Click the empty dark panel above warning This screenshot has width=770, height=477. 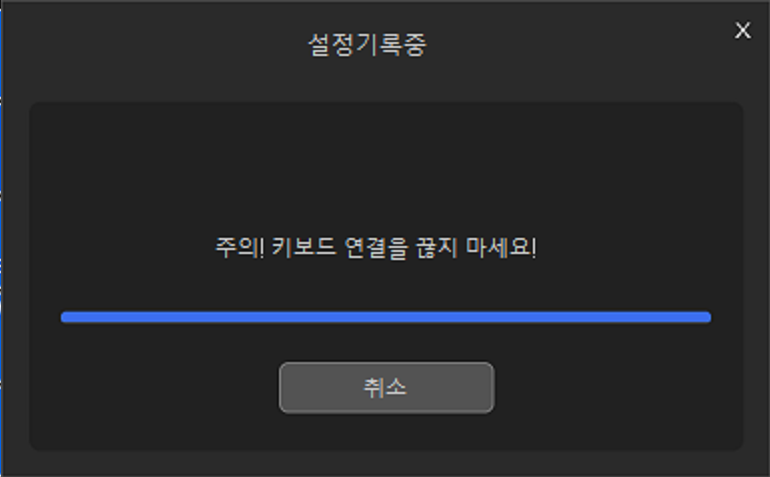point(386,167)
